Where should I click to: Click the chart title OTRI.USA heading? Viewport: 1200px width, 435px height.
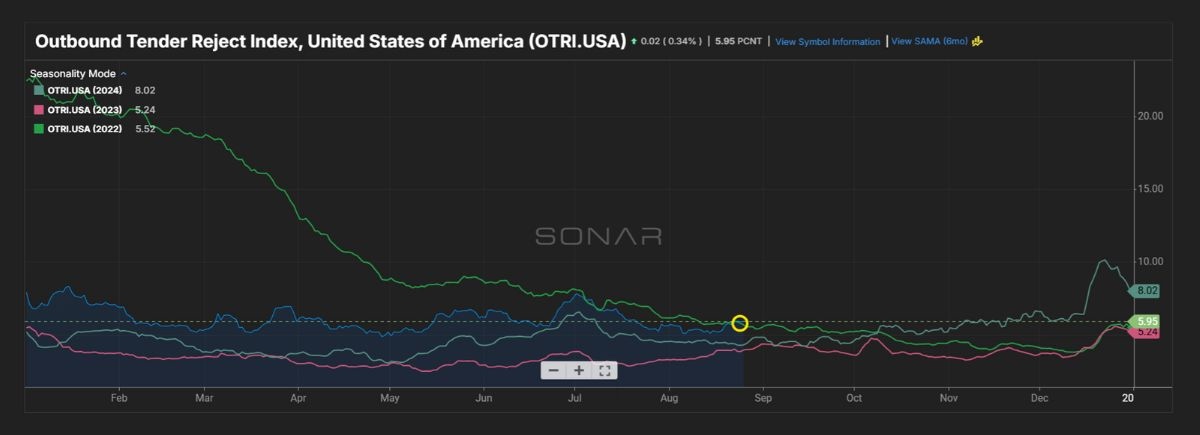click(x=330, y=42)
